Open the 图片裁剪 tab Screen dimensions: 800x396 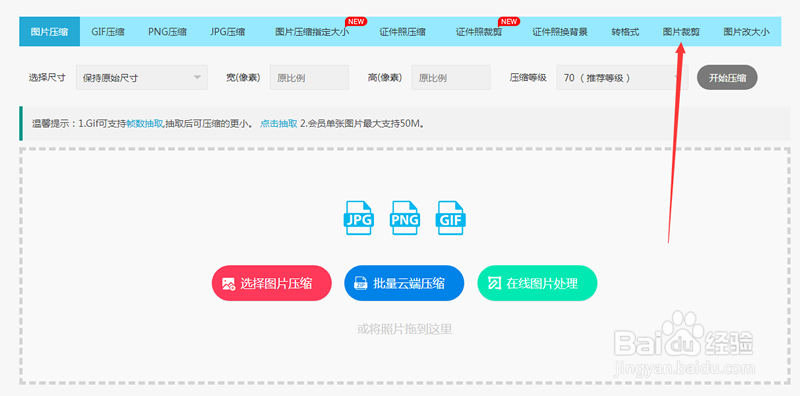681,32
